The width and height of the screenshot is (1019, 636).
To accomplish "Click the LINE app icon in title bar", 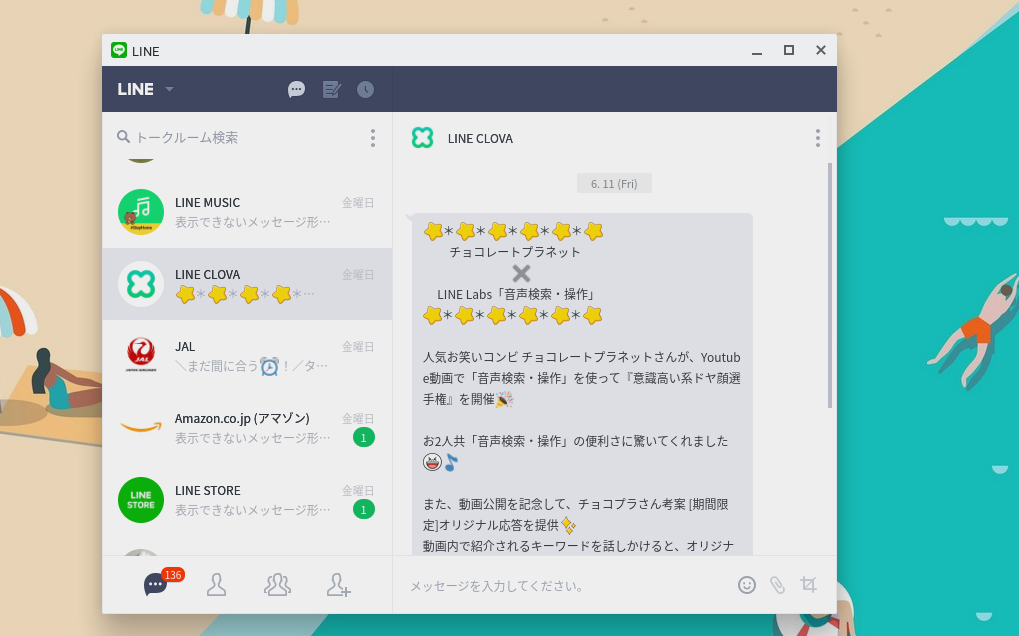I will point(119,50).
